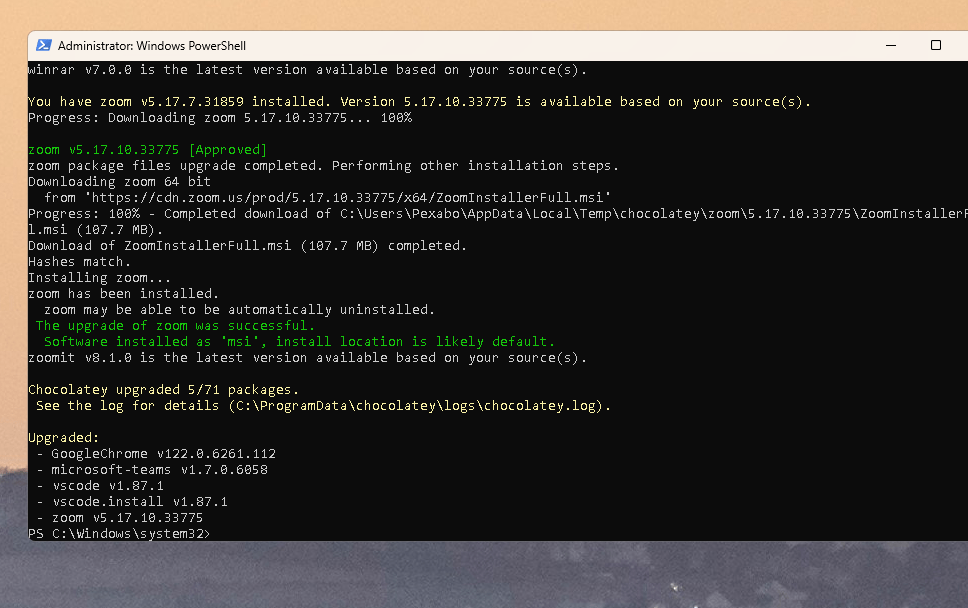Click 'You have zoom v5.17.7.31859 installed' line
Viewport: 968px width, 608px height.
(x=420, y=101)
